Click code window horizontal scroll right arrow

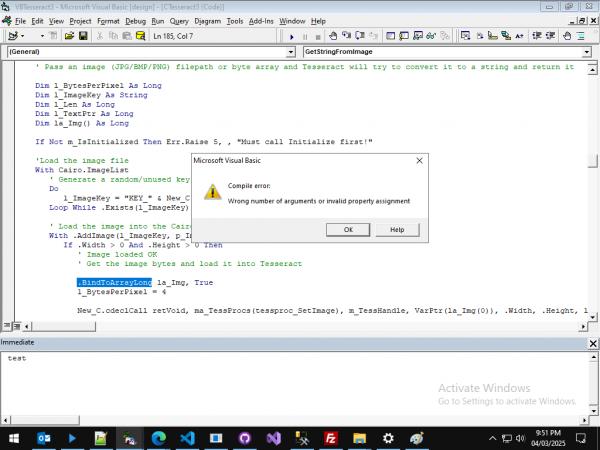pos(583,326)
